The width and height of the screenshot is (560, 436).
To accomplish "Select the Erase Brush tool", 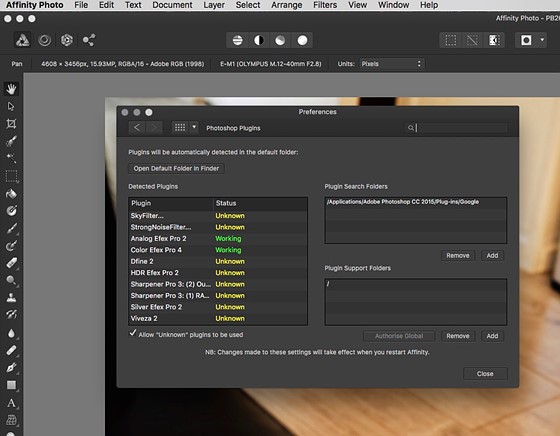I will tap(11, 263).
